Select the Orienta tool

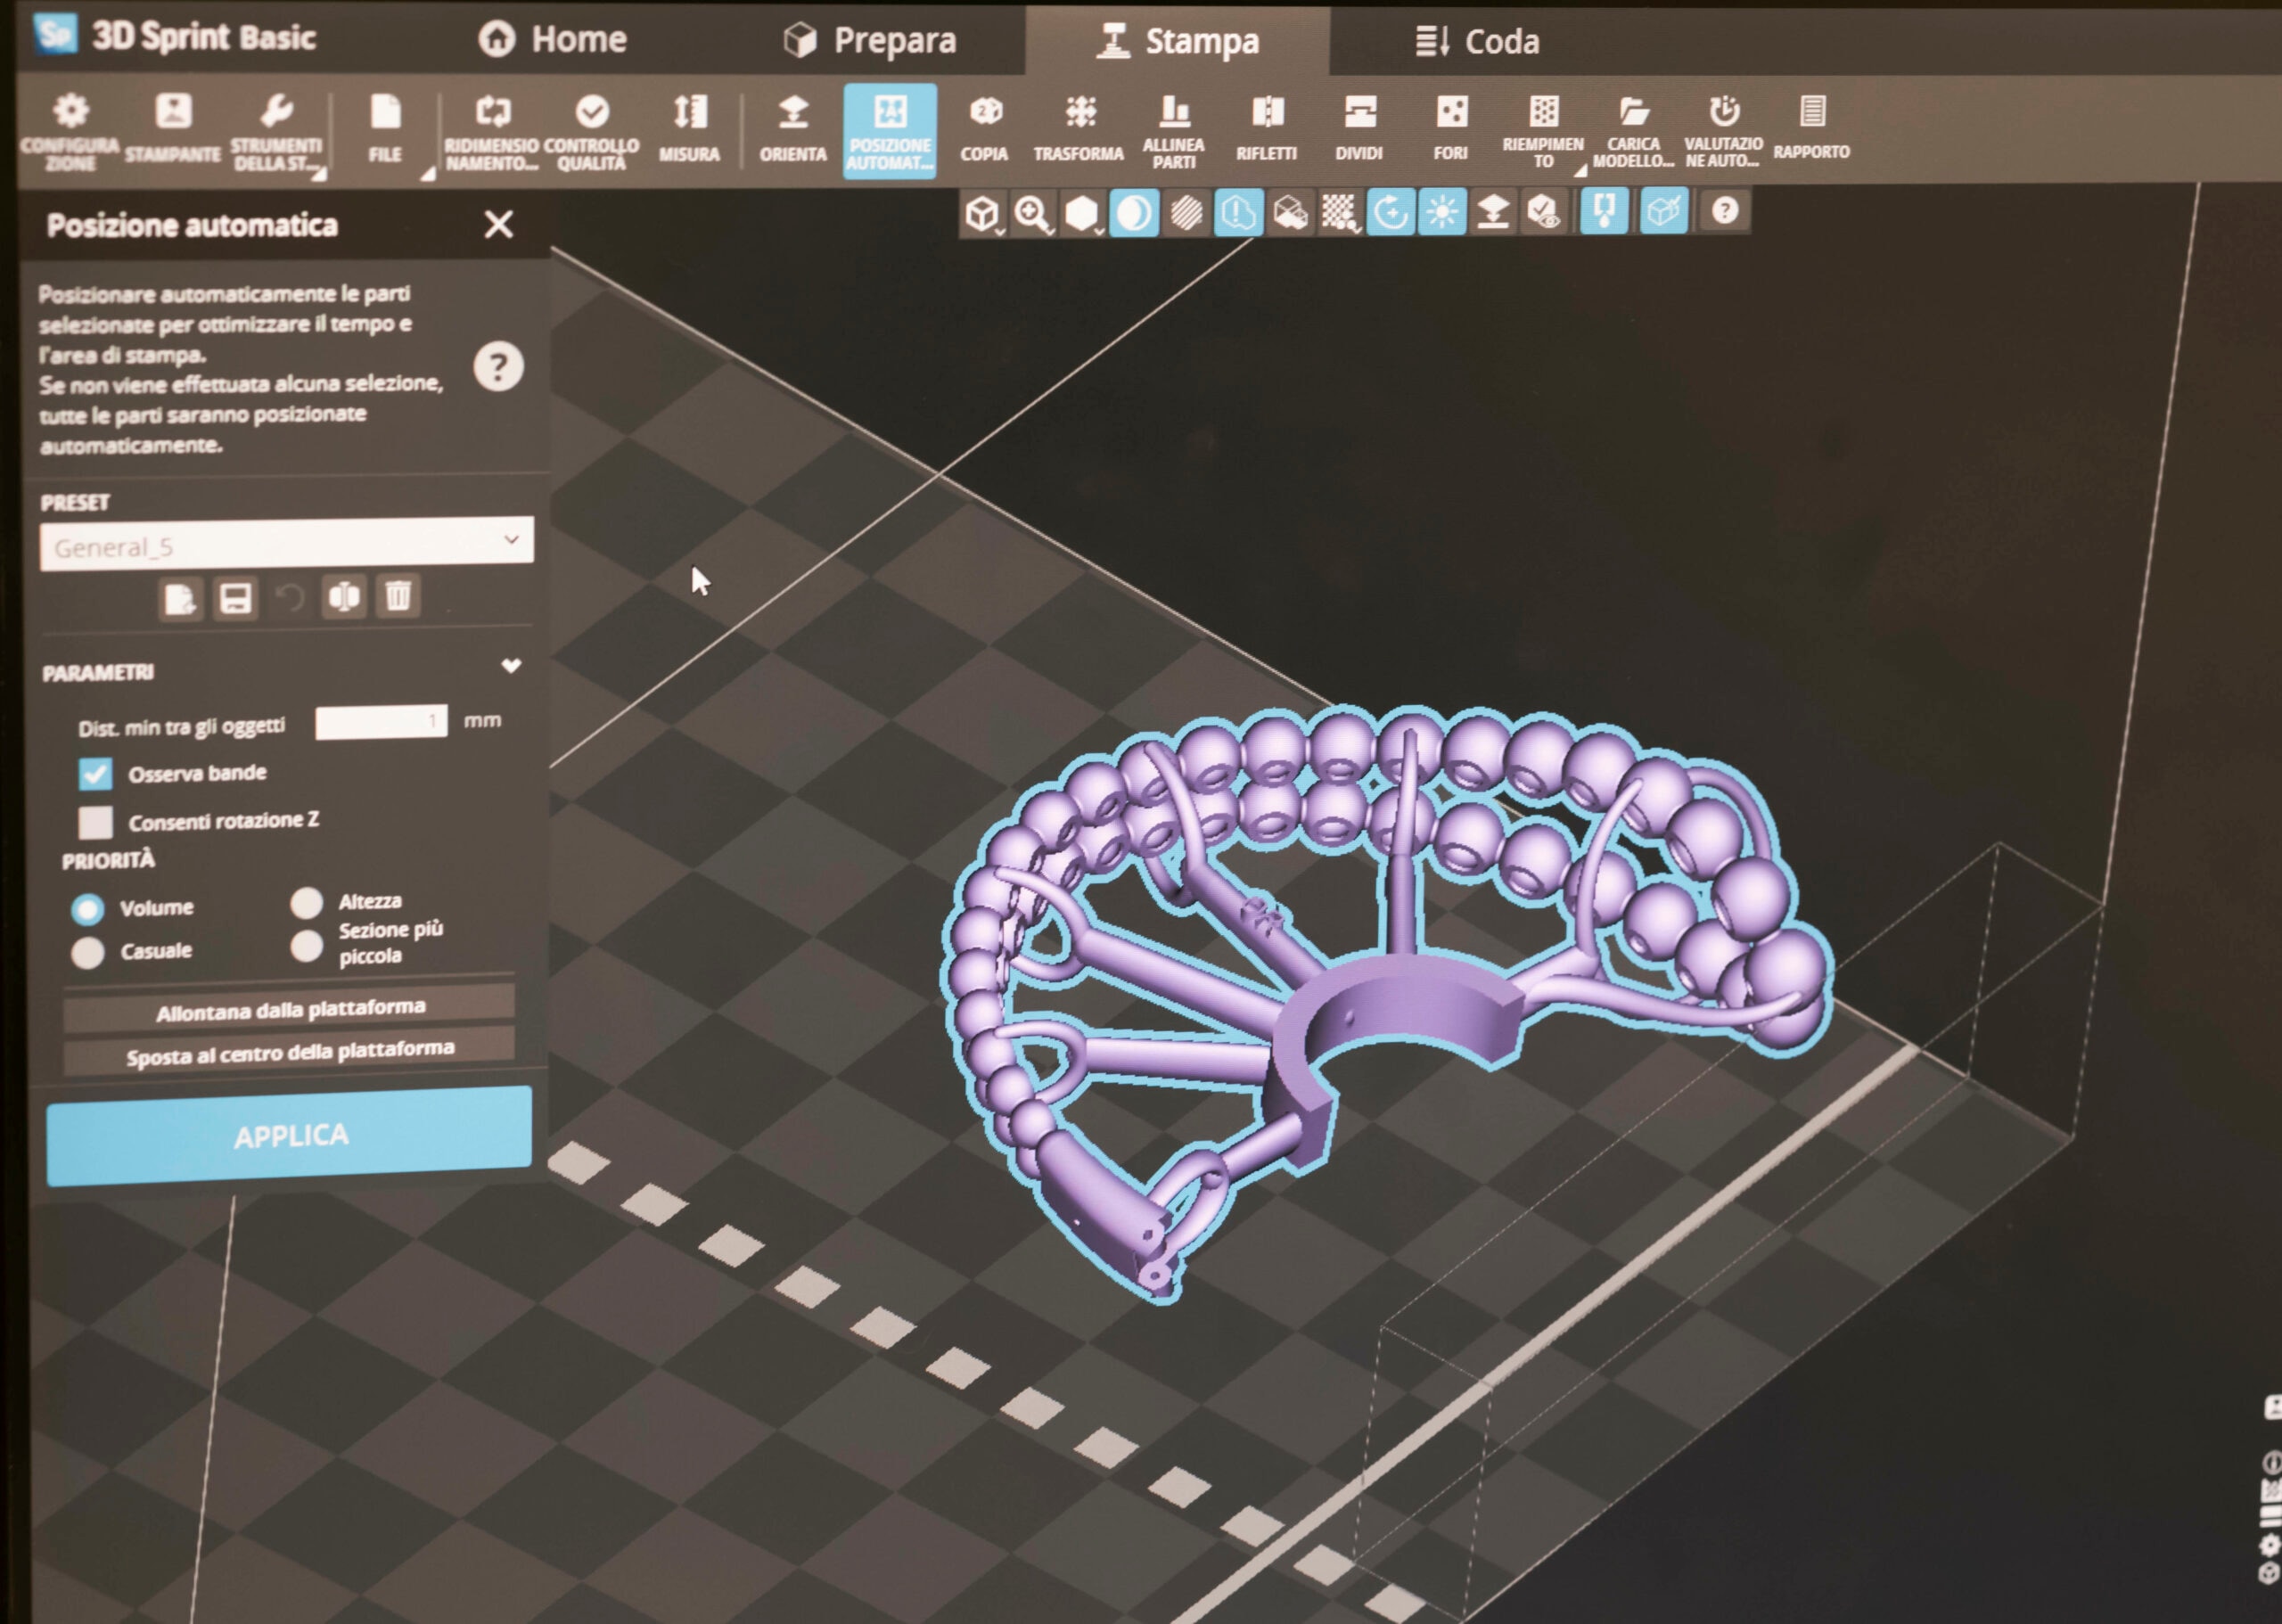(793, 130)
